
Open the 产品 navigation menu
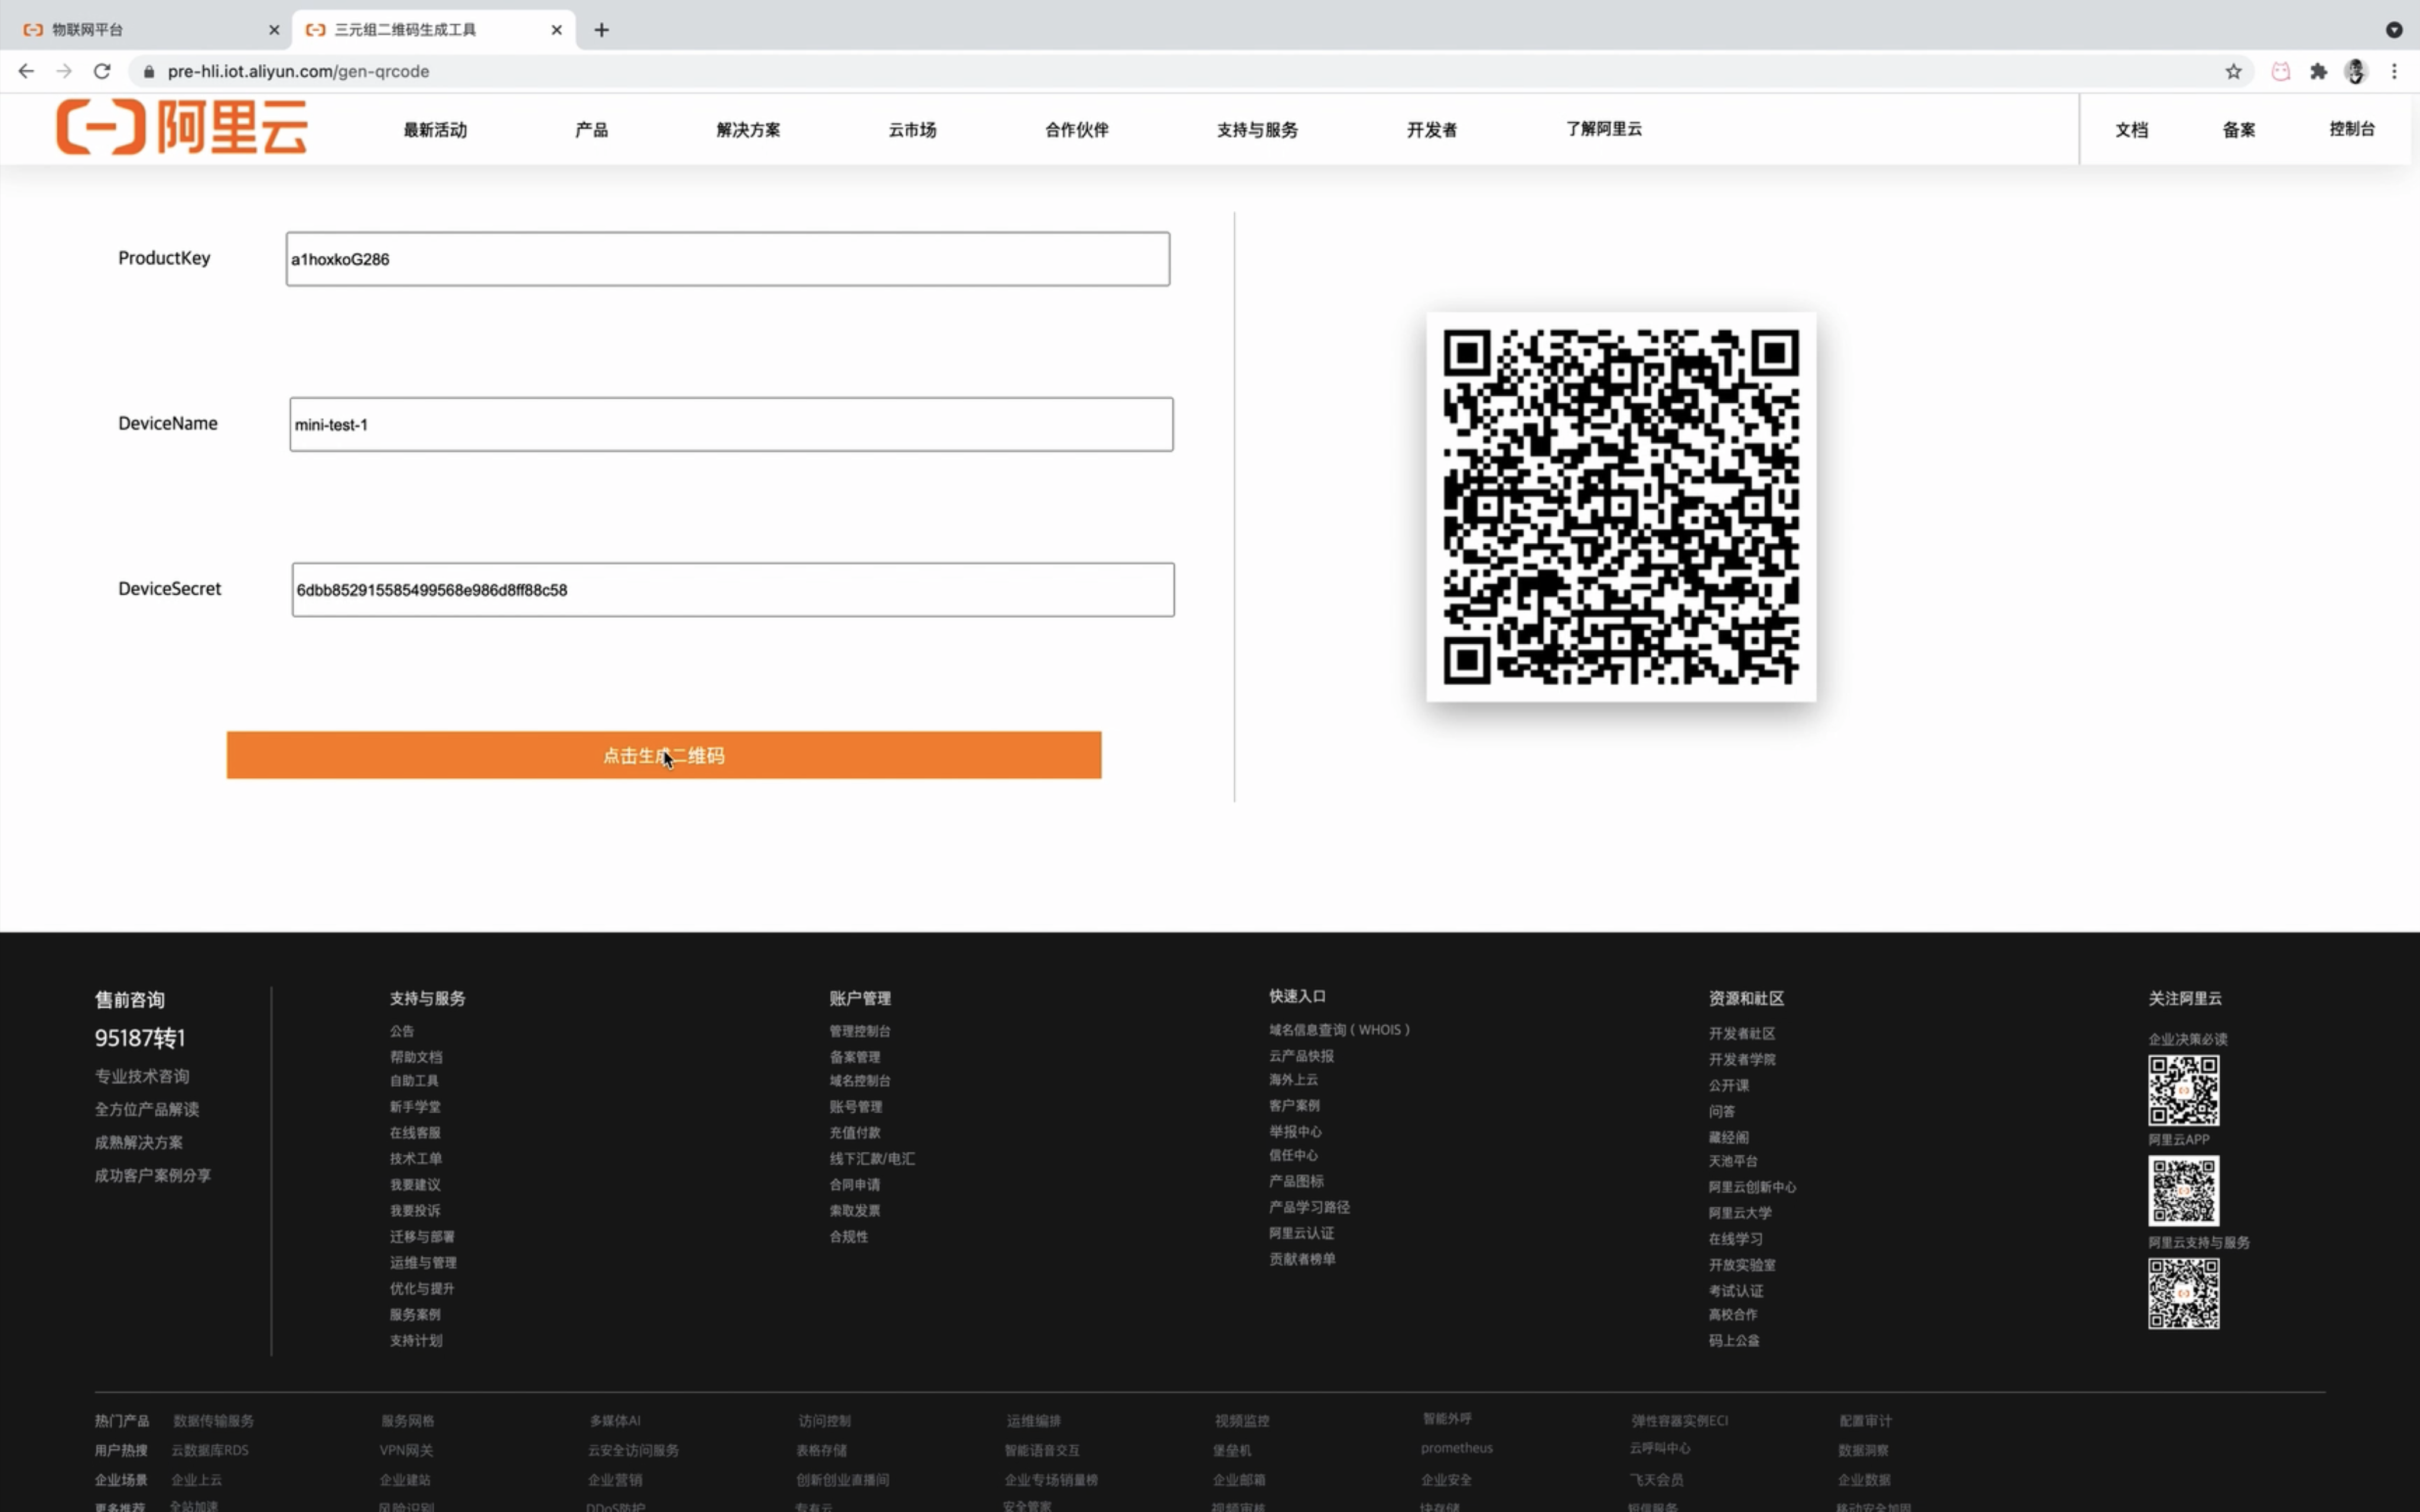click(x=591, y=130)
